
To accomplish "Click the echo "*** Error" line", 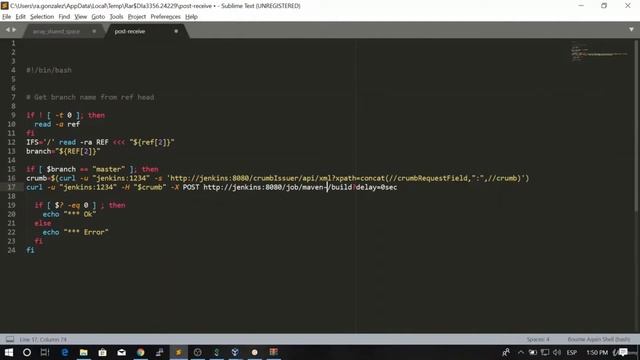I will pos(76,232).
